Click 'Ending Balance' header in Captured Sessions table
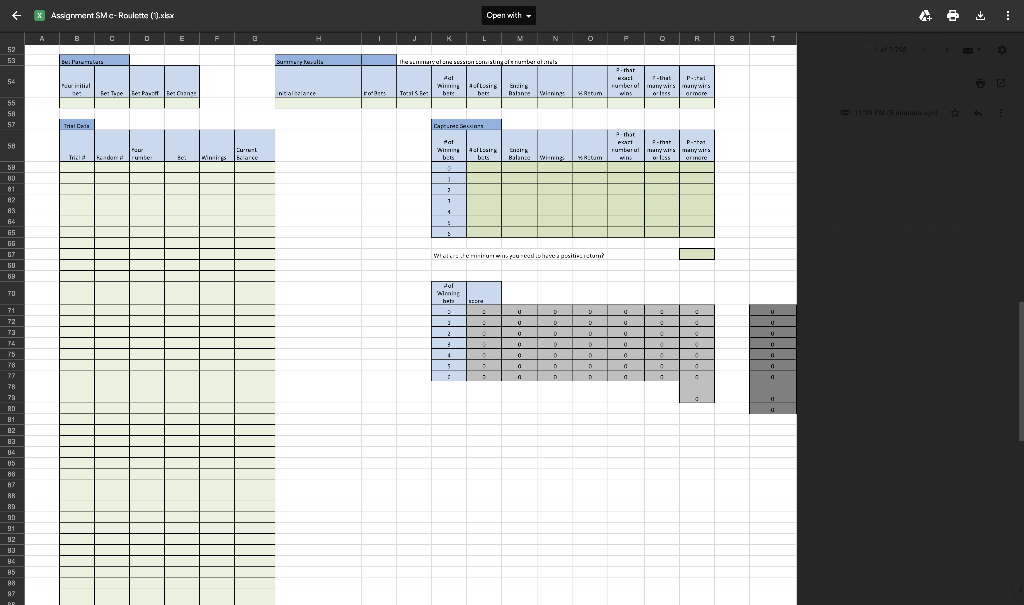1024x605 pixels. click(x=519, y=146)
